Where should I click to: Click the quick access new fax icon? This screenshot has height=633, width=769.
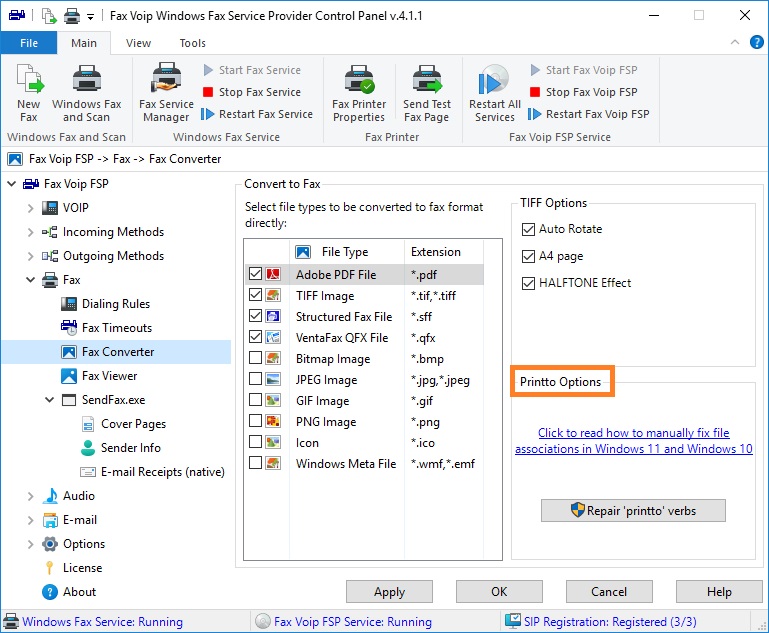[49, 16]
